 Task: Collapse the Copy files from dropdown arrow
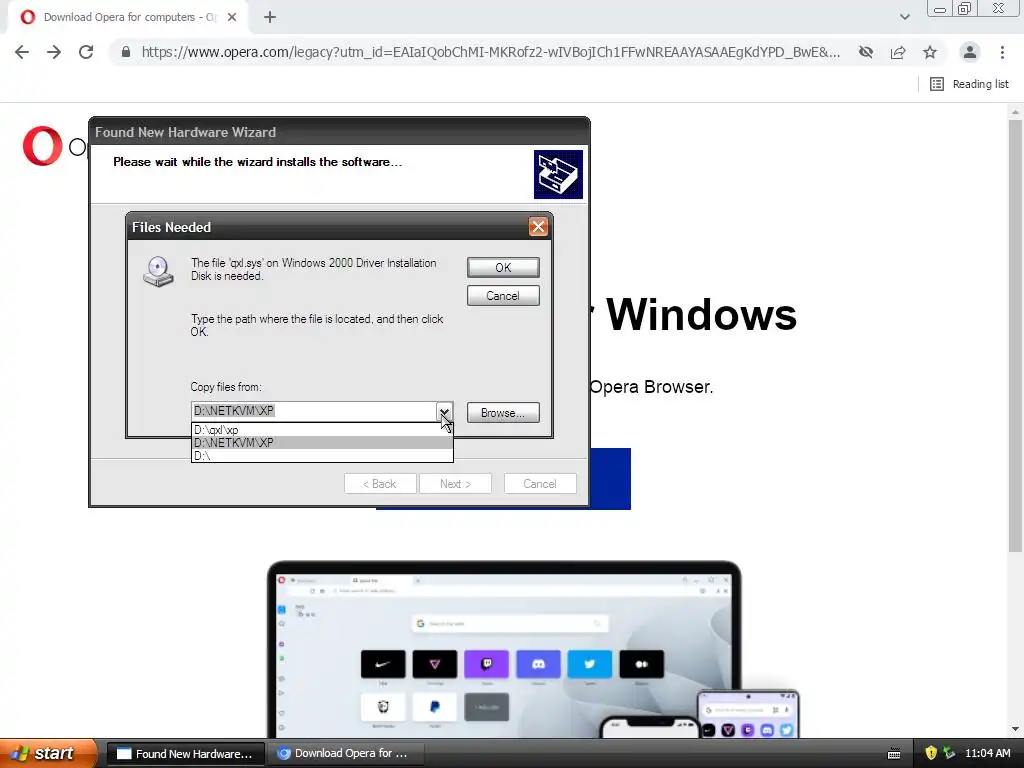(x=444, y=411)
